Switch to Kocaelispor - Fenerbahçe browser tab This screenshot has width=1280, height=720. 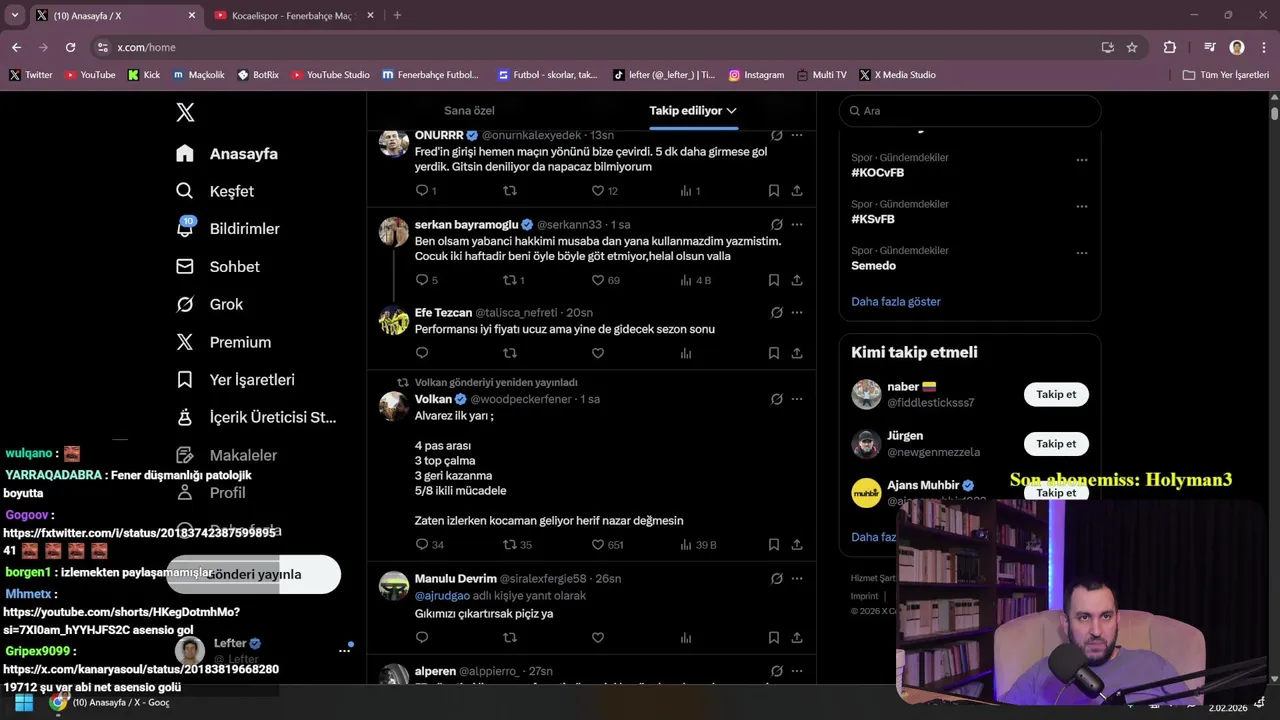[x=292, y=15]
